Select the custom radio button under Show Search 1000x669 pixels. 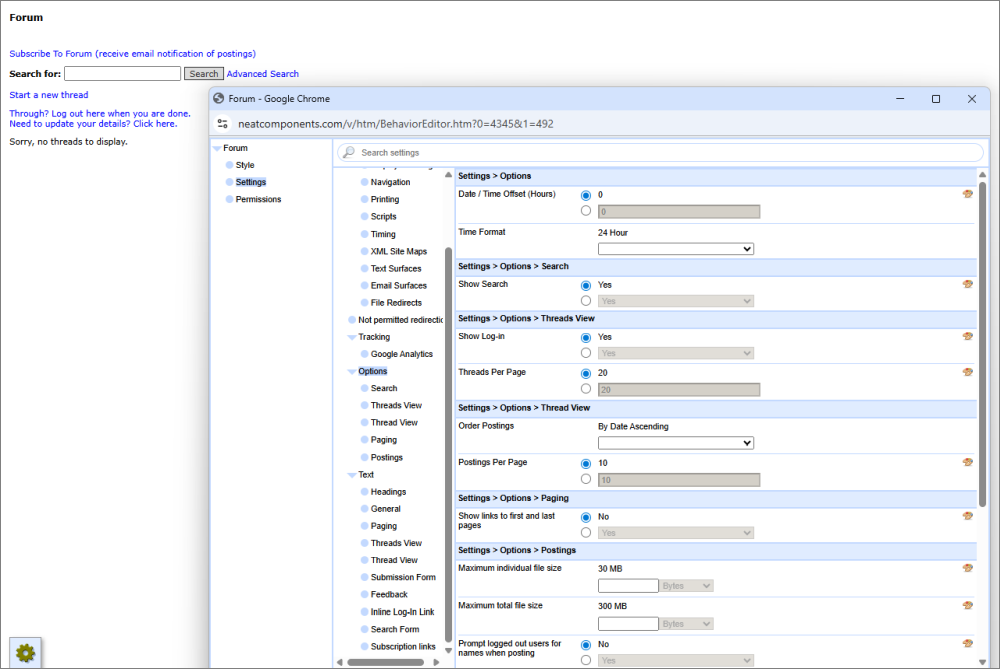pyautogui.click(x=586, y=301)
